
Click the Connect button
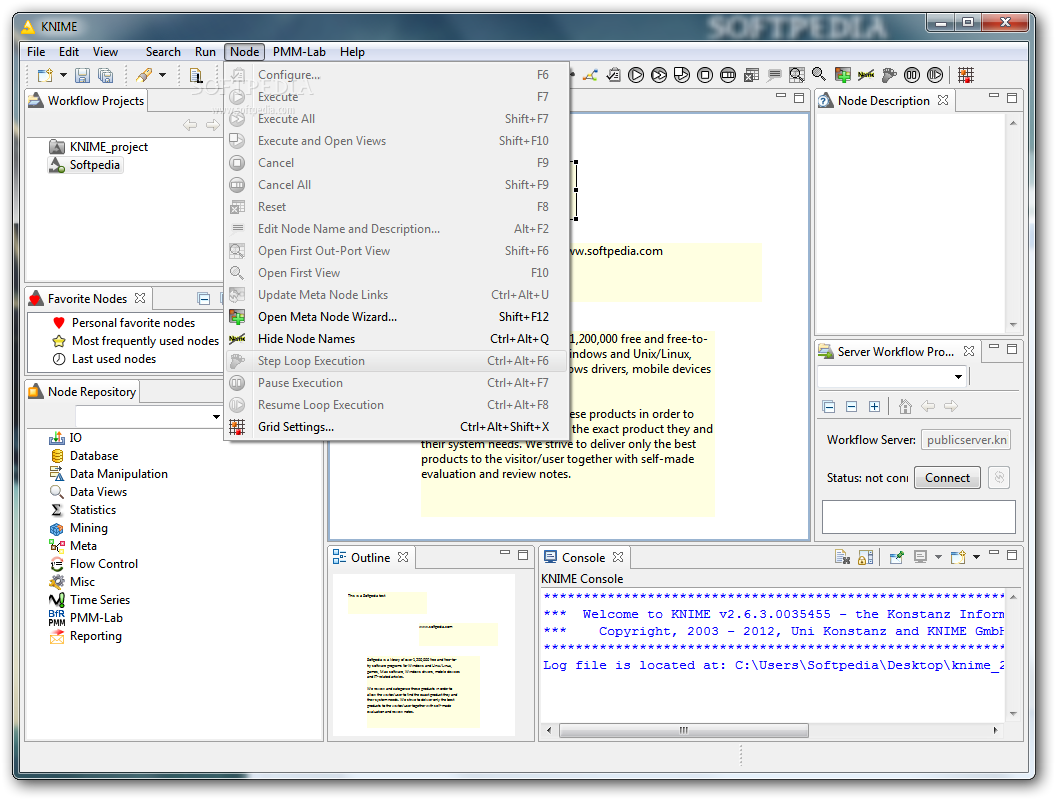947,477
